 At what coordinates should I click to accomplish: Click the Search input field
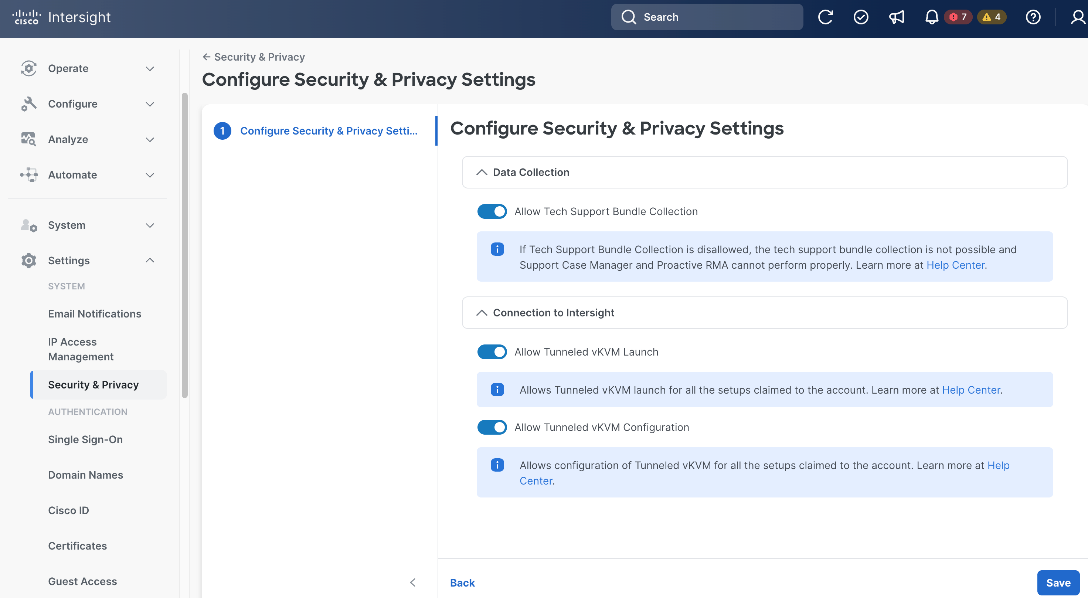click(x=706, y=17)
